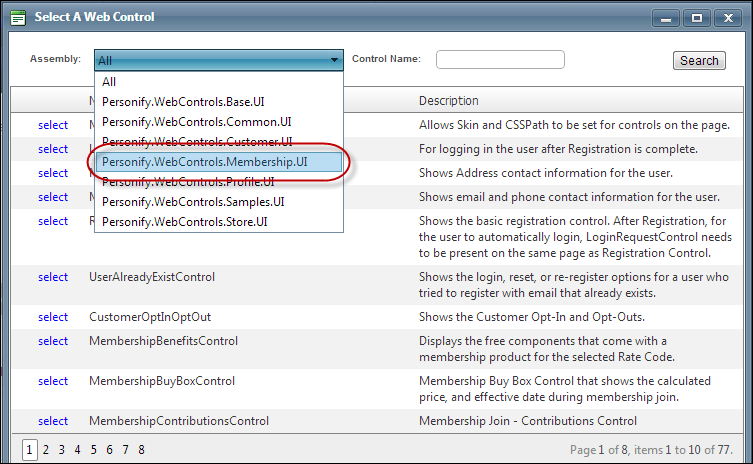753x464 pixels.
Task: Go to page 1 of results
Action: tap(29, 450)
